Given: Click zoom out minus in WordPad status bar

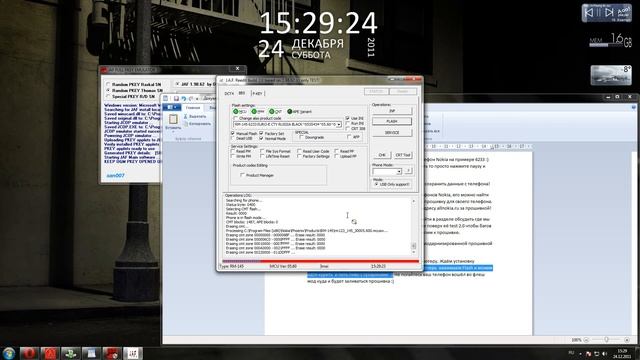Looking at the screenshot, I should pyautogui.click(x=587, y=340).
